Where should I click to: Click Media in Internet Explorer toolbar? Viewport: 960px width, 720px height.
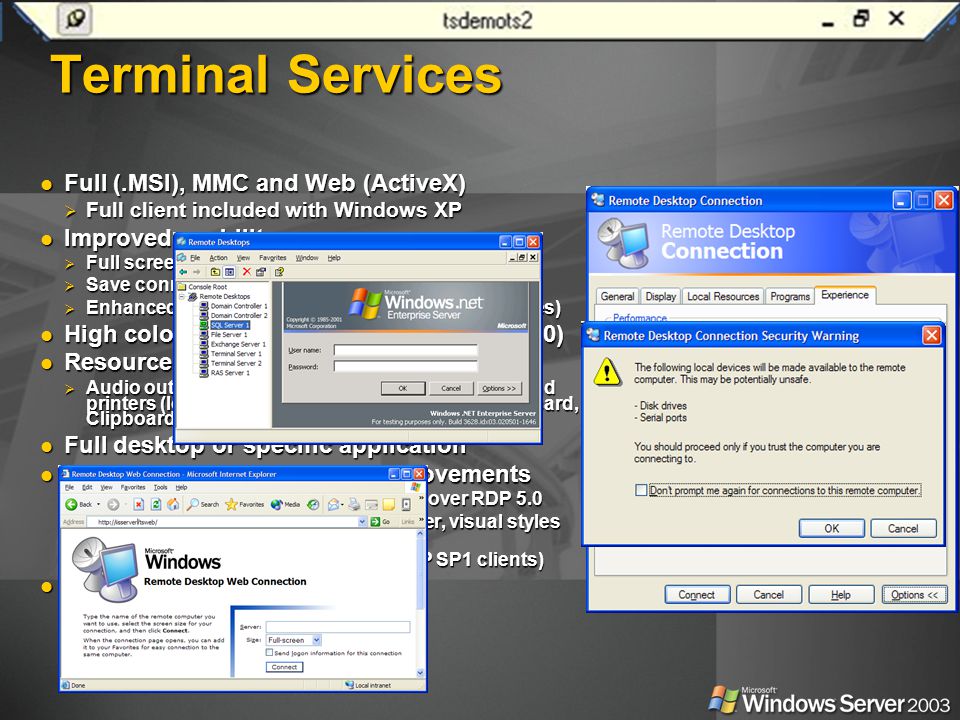click(x=285, y=504)
